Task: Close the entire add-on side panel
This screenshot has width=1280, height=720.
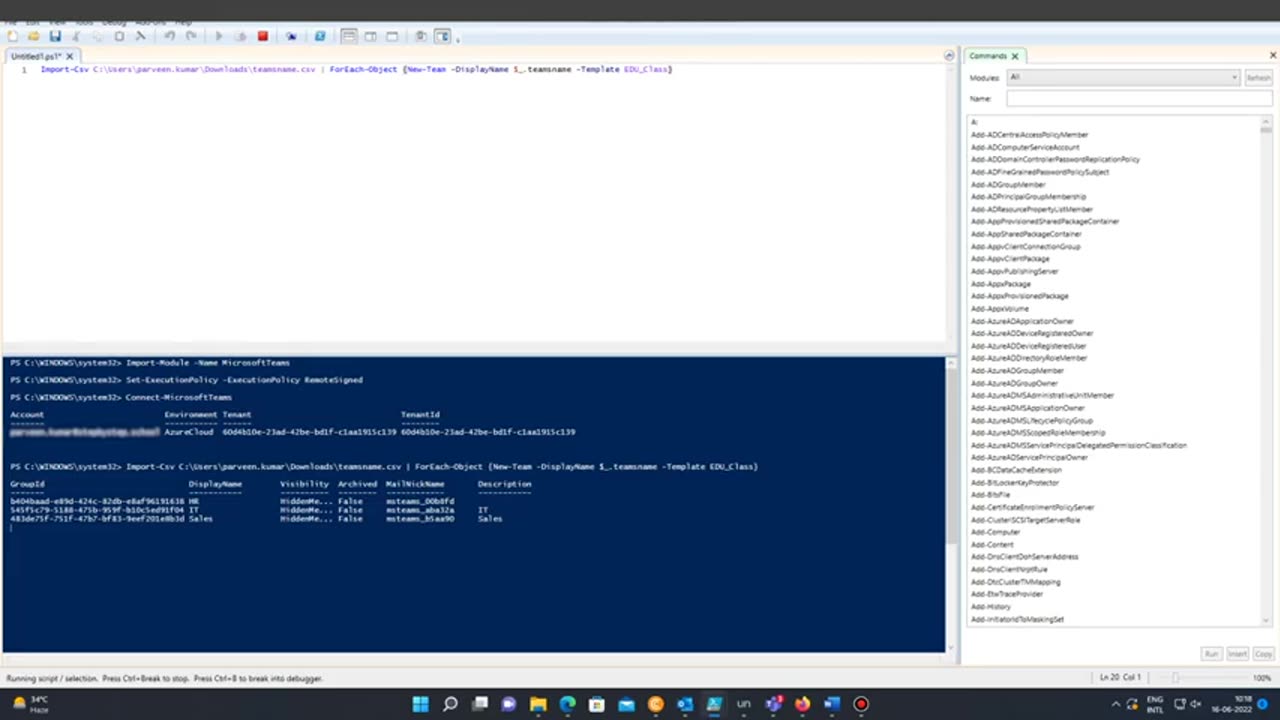Action: 1273,56
